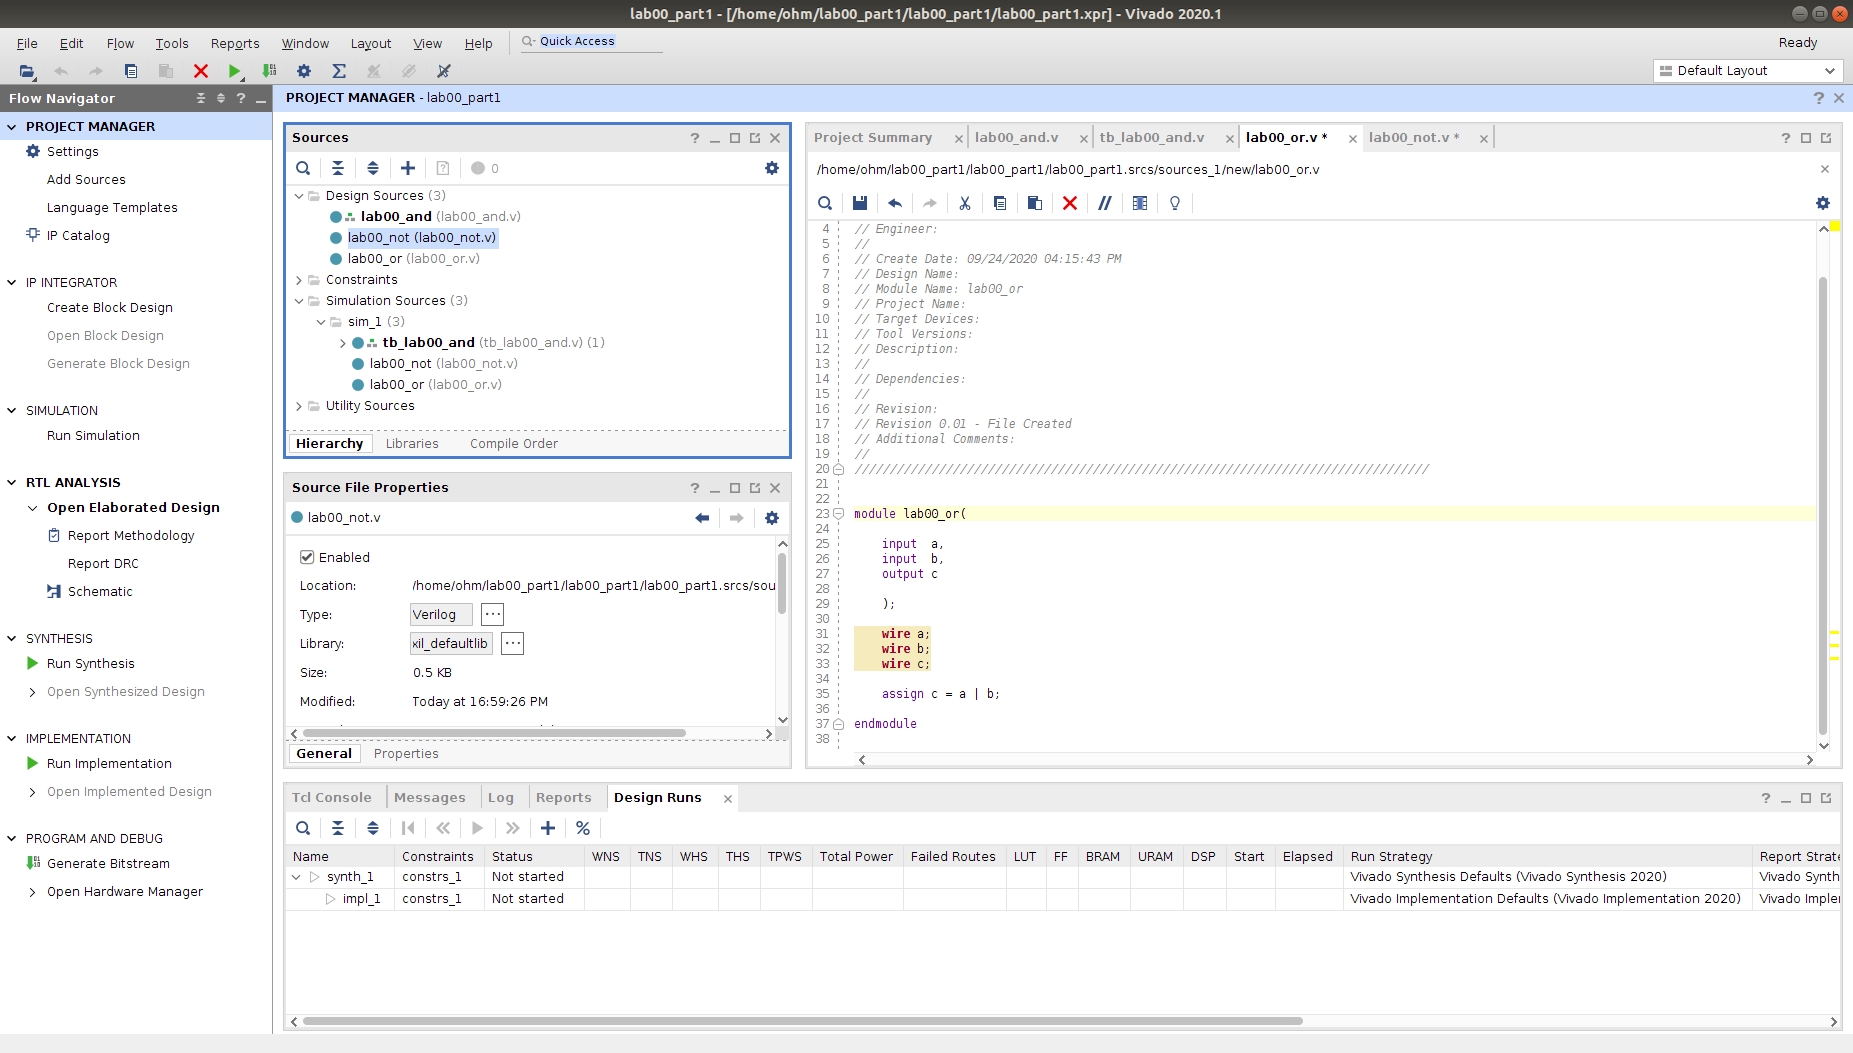
Task: Delete selection with red X in editor toolbar
Action: point(1069,203)
